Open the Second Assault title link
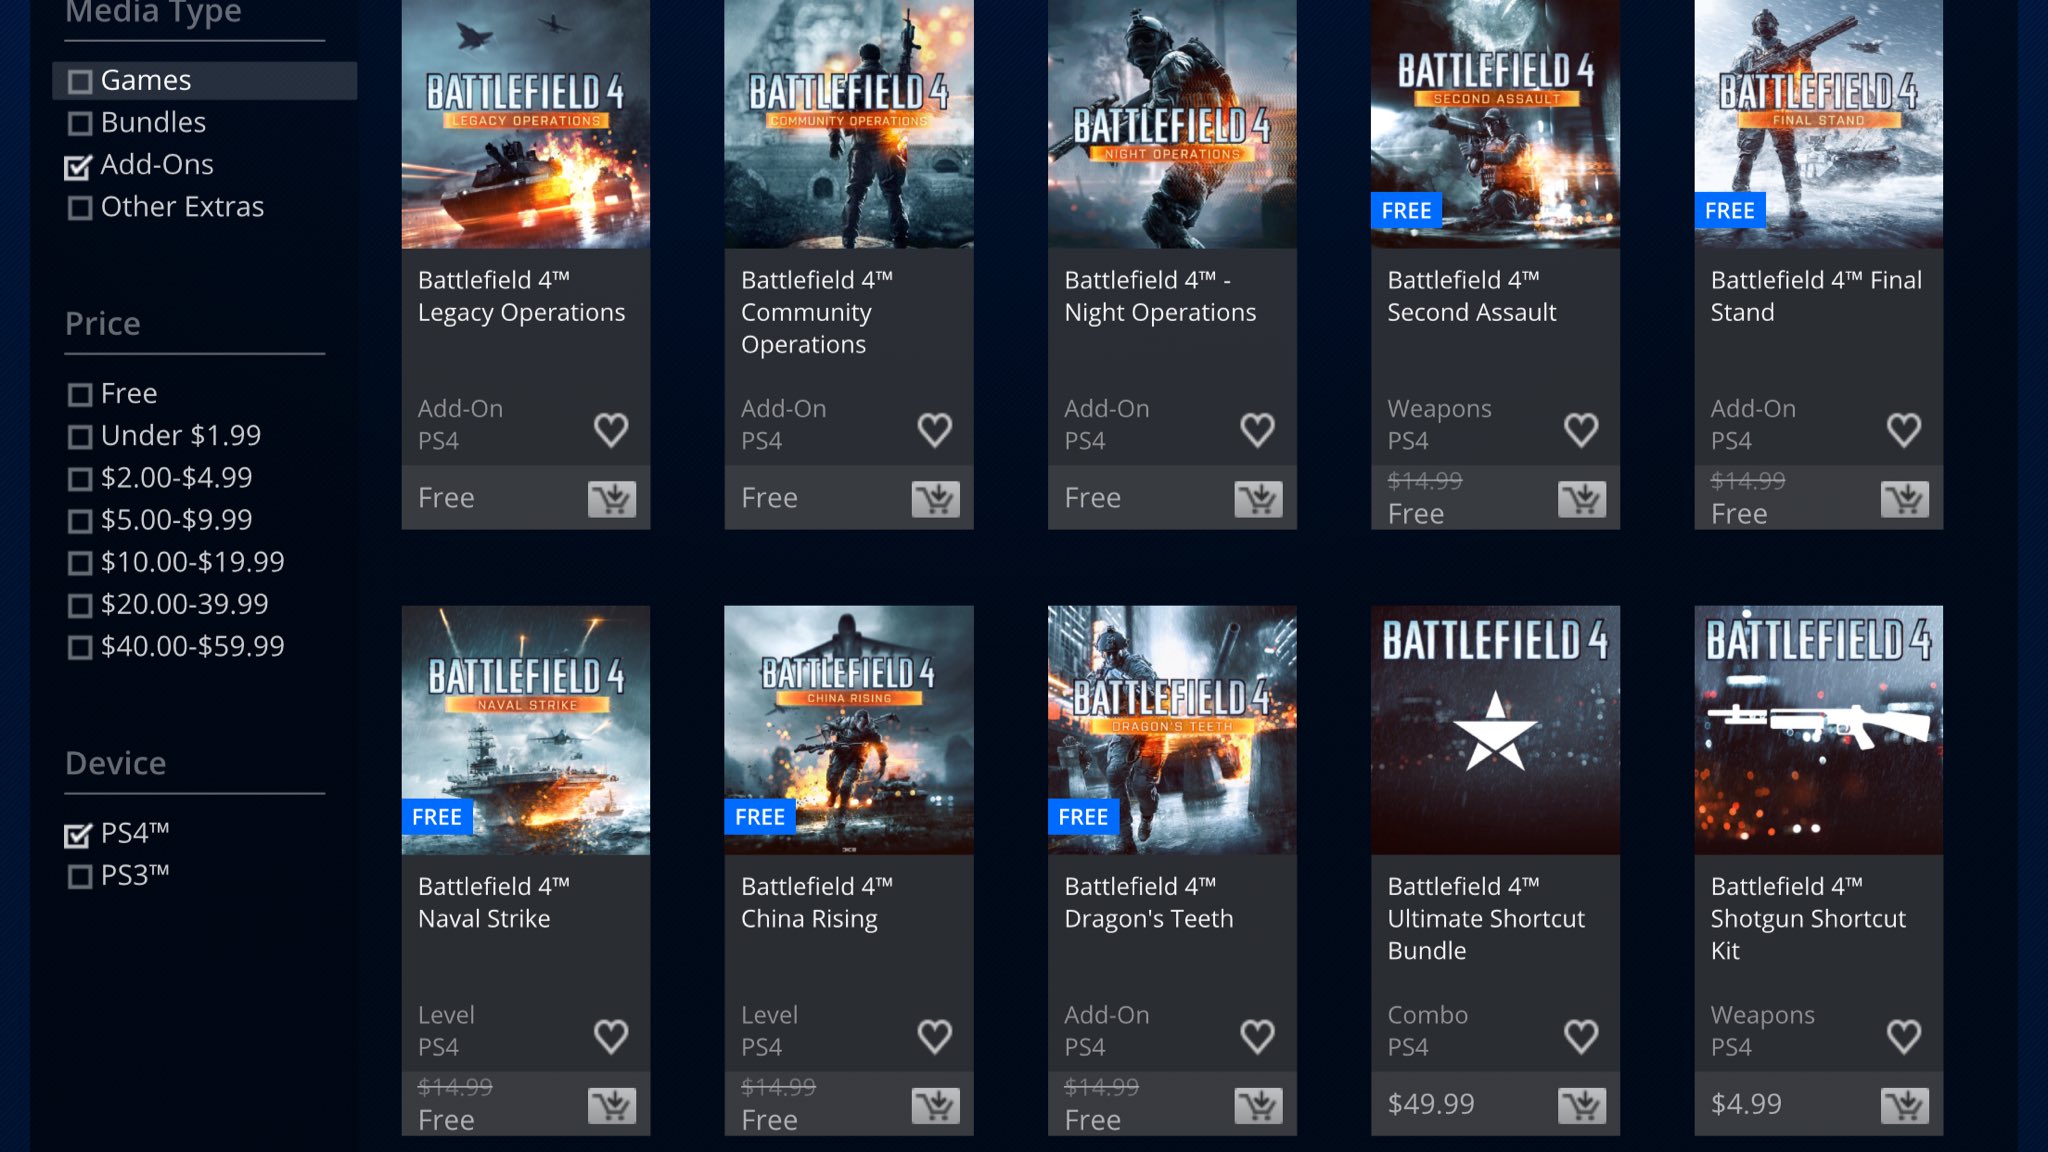 (1472, 296)
